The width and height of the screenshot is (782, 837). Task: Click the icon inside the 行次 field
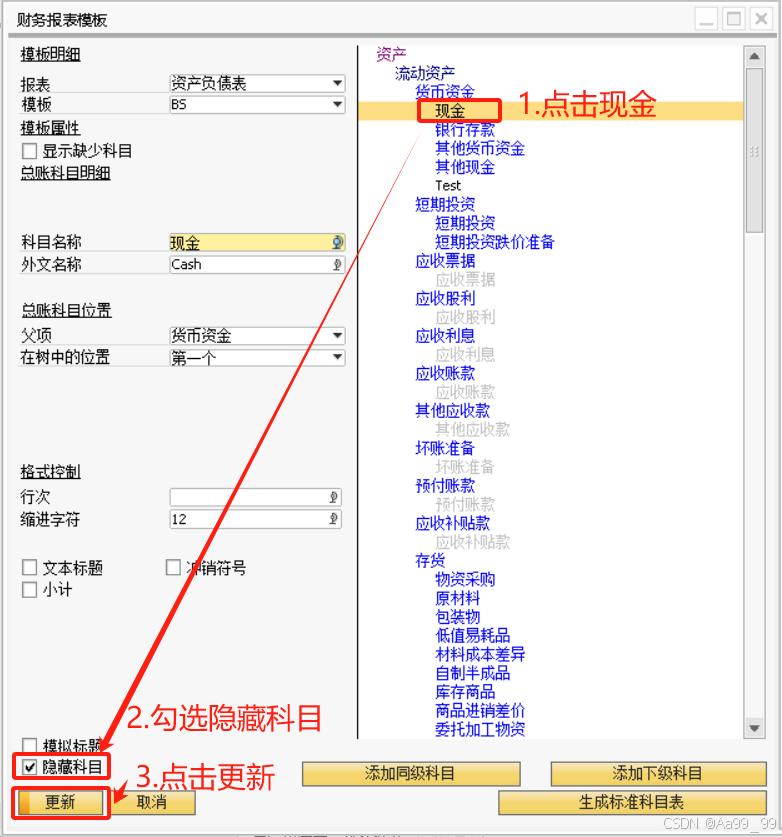(334, 498)
